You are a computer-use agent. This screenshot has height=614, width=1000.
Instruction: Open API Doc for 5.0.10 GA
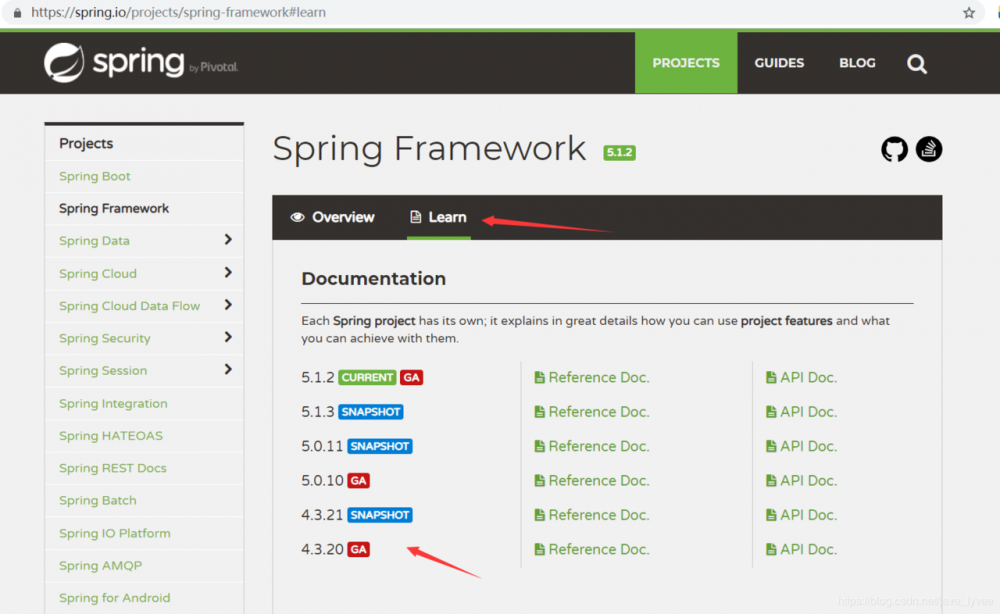pyautogui.click(x=802, y=481)
